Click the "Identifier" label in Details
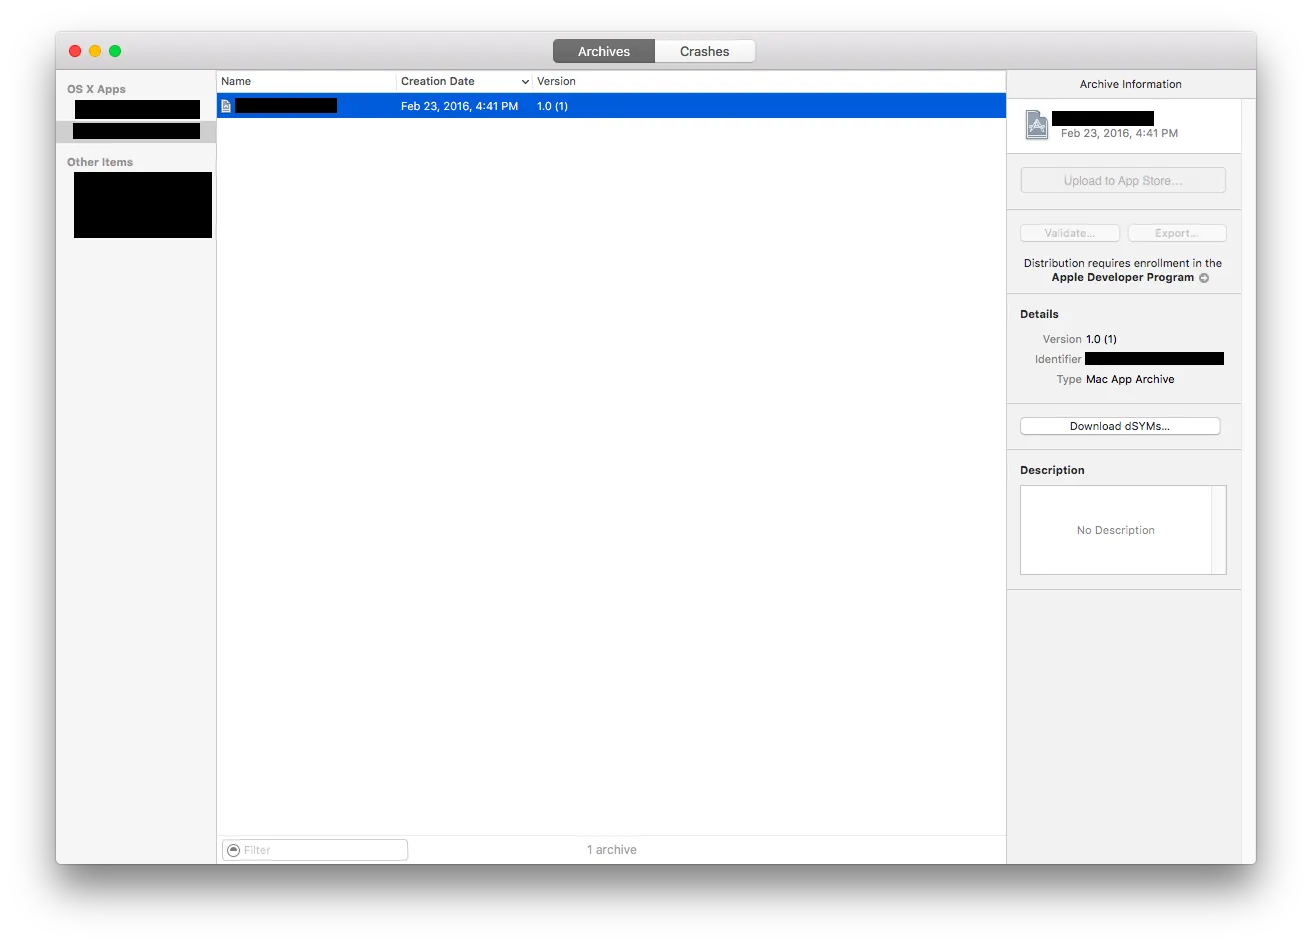 click(1058, 360)
